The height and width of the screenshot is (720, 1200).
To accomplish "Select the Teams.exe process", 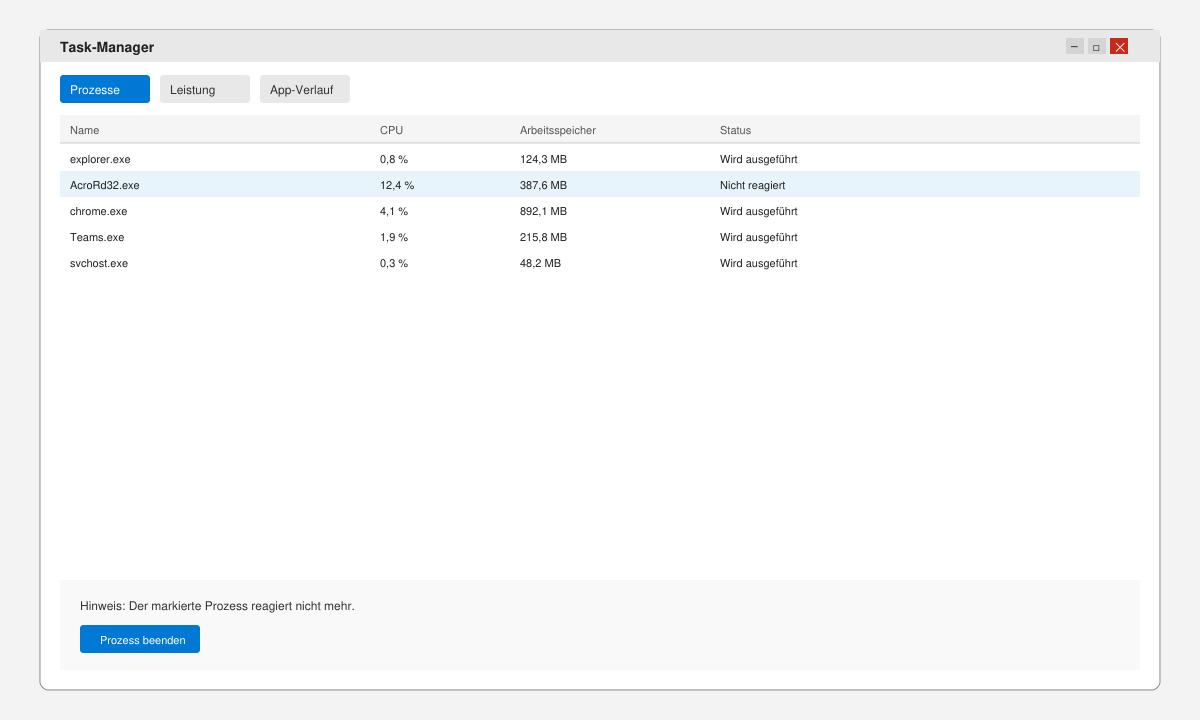I will click(600, 237).
